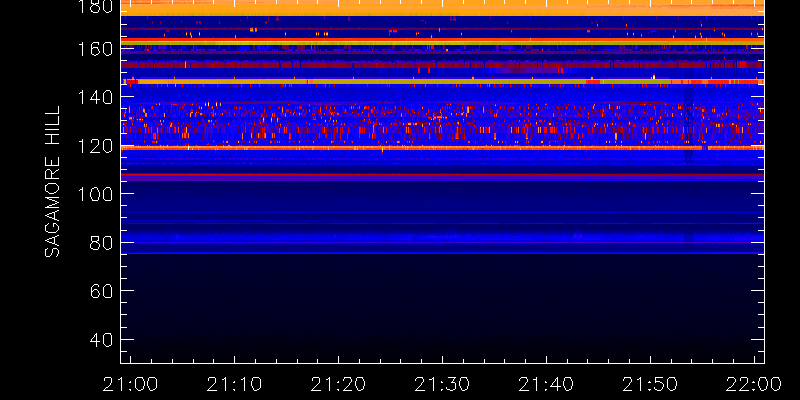Click the 120 frequency axis label

(x=96, y=146)
